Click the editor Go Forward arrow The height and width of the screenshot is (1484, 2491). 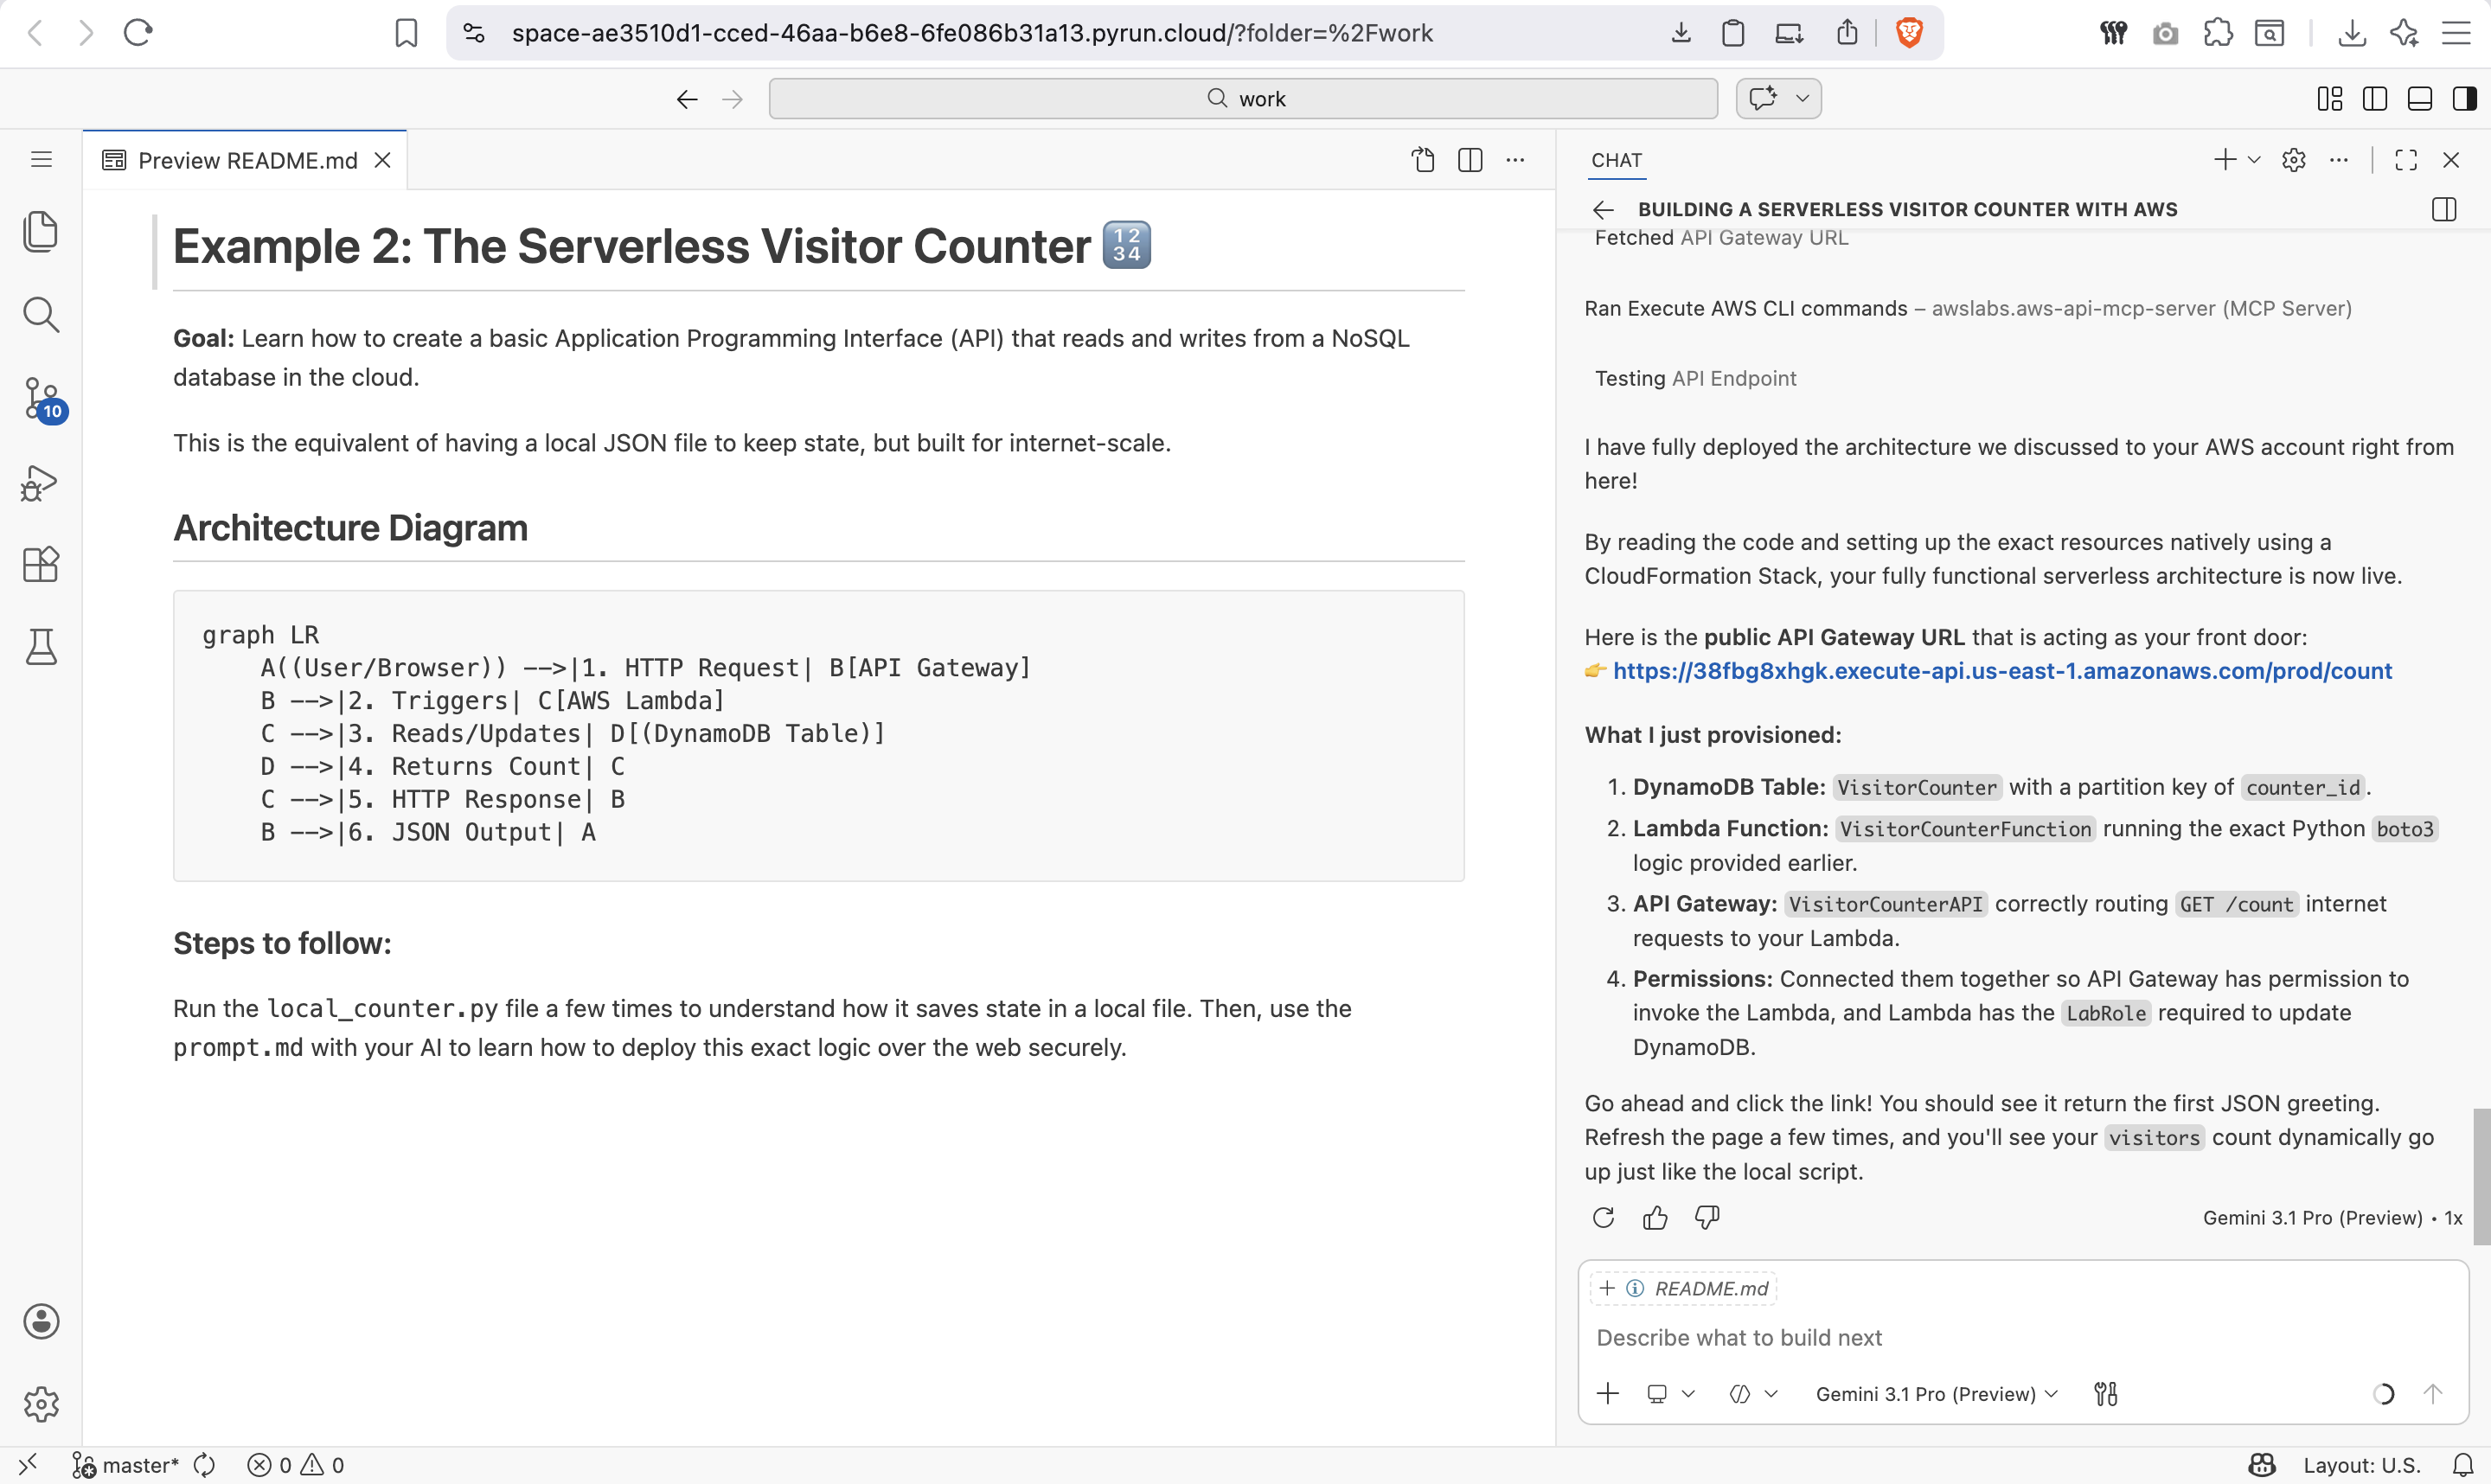(x=733, y=99)
